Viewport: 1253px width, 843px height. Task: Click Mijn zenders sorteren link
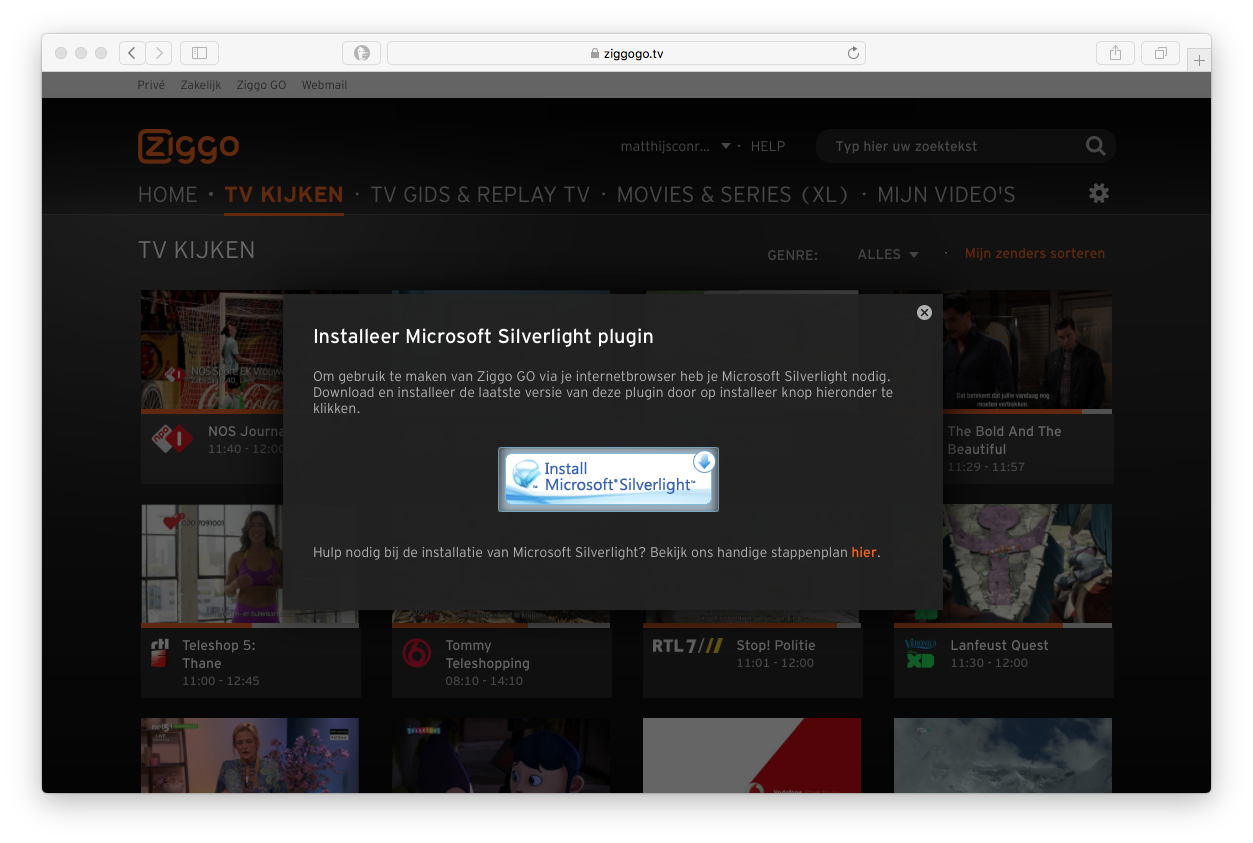pos(1034,254)
